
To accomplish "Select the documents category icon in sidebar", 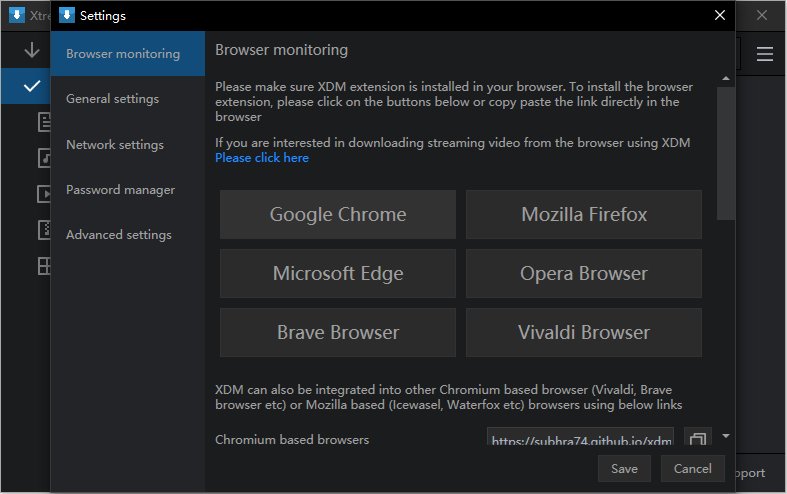I will pyautogui.click(x=45, y=121).
